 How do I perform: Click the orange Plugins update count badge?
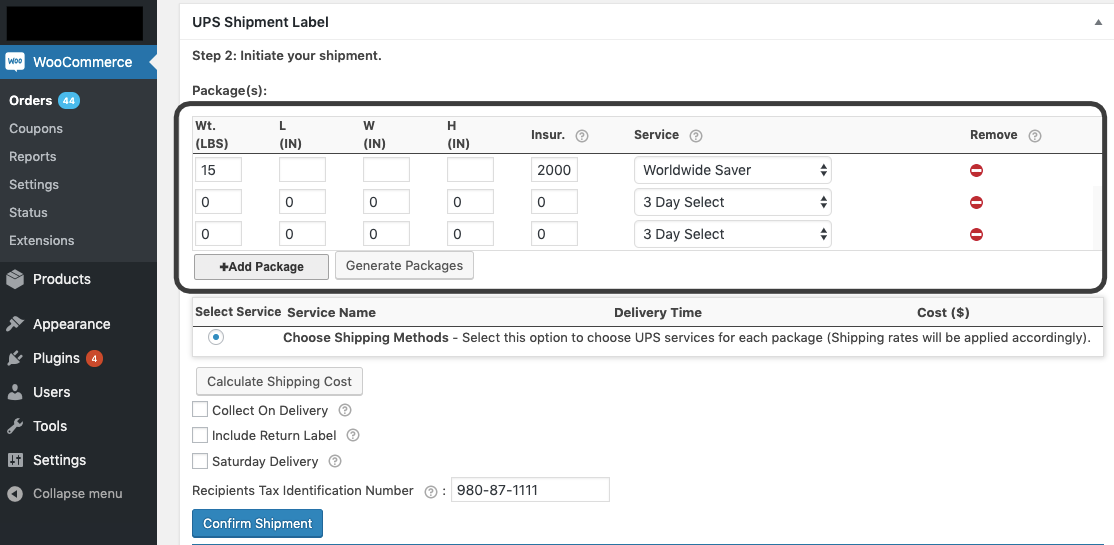[x=94, y=358]
